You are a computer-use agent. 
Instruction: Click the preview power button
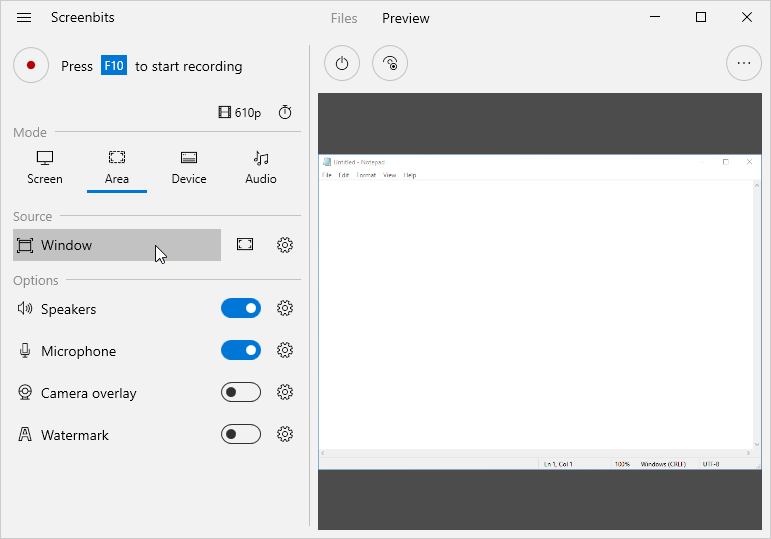point(342,63)
